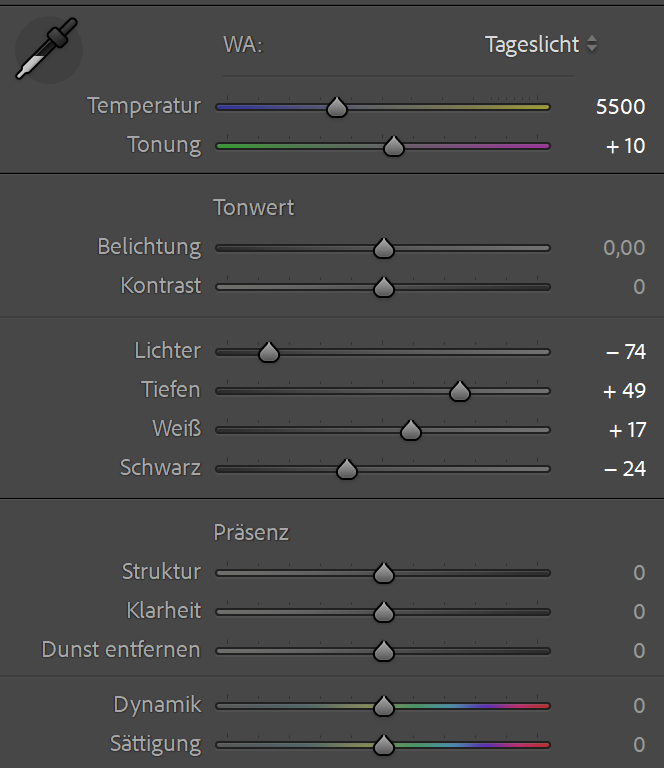664x768 pixels.
Task: Click the Struktur slider handle
Action: [x=383, y=573]
